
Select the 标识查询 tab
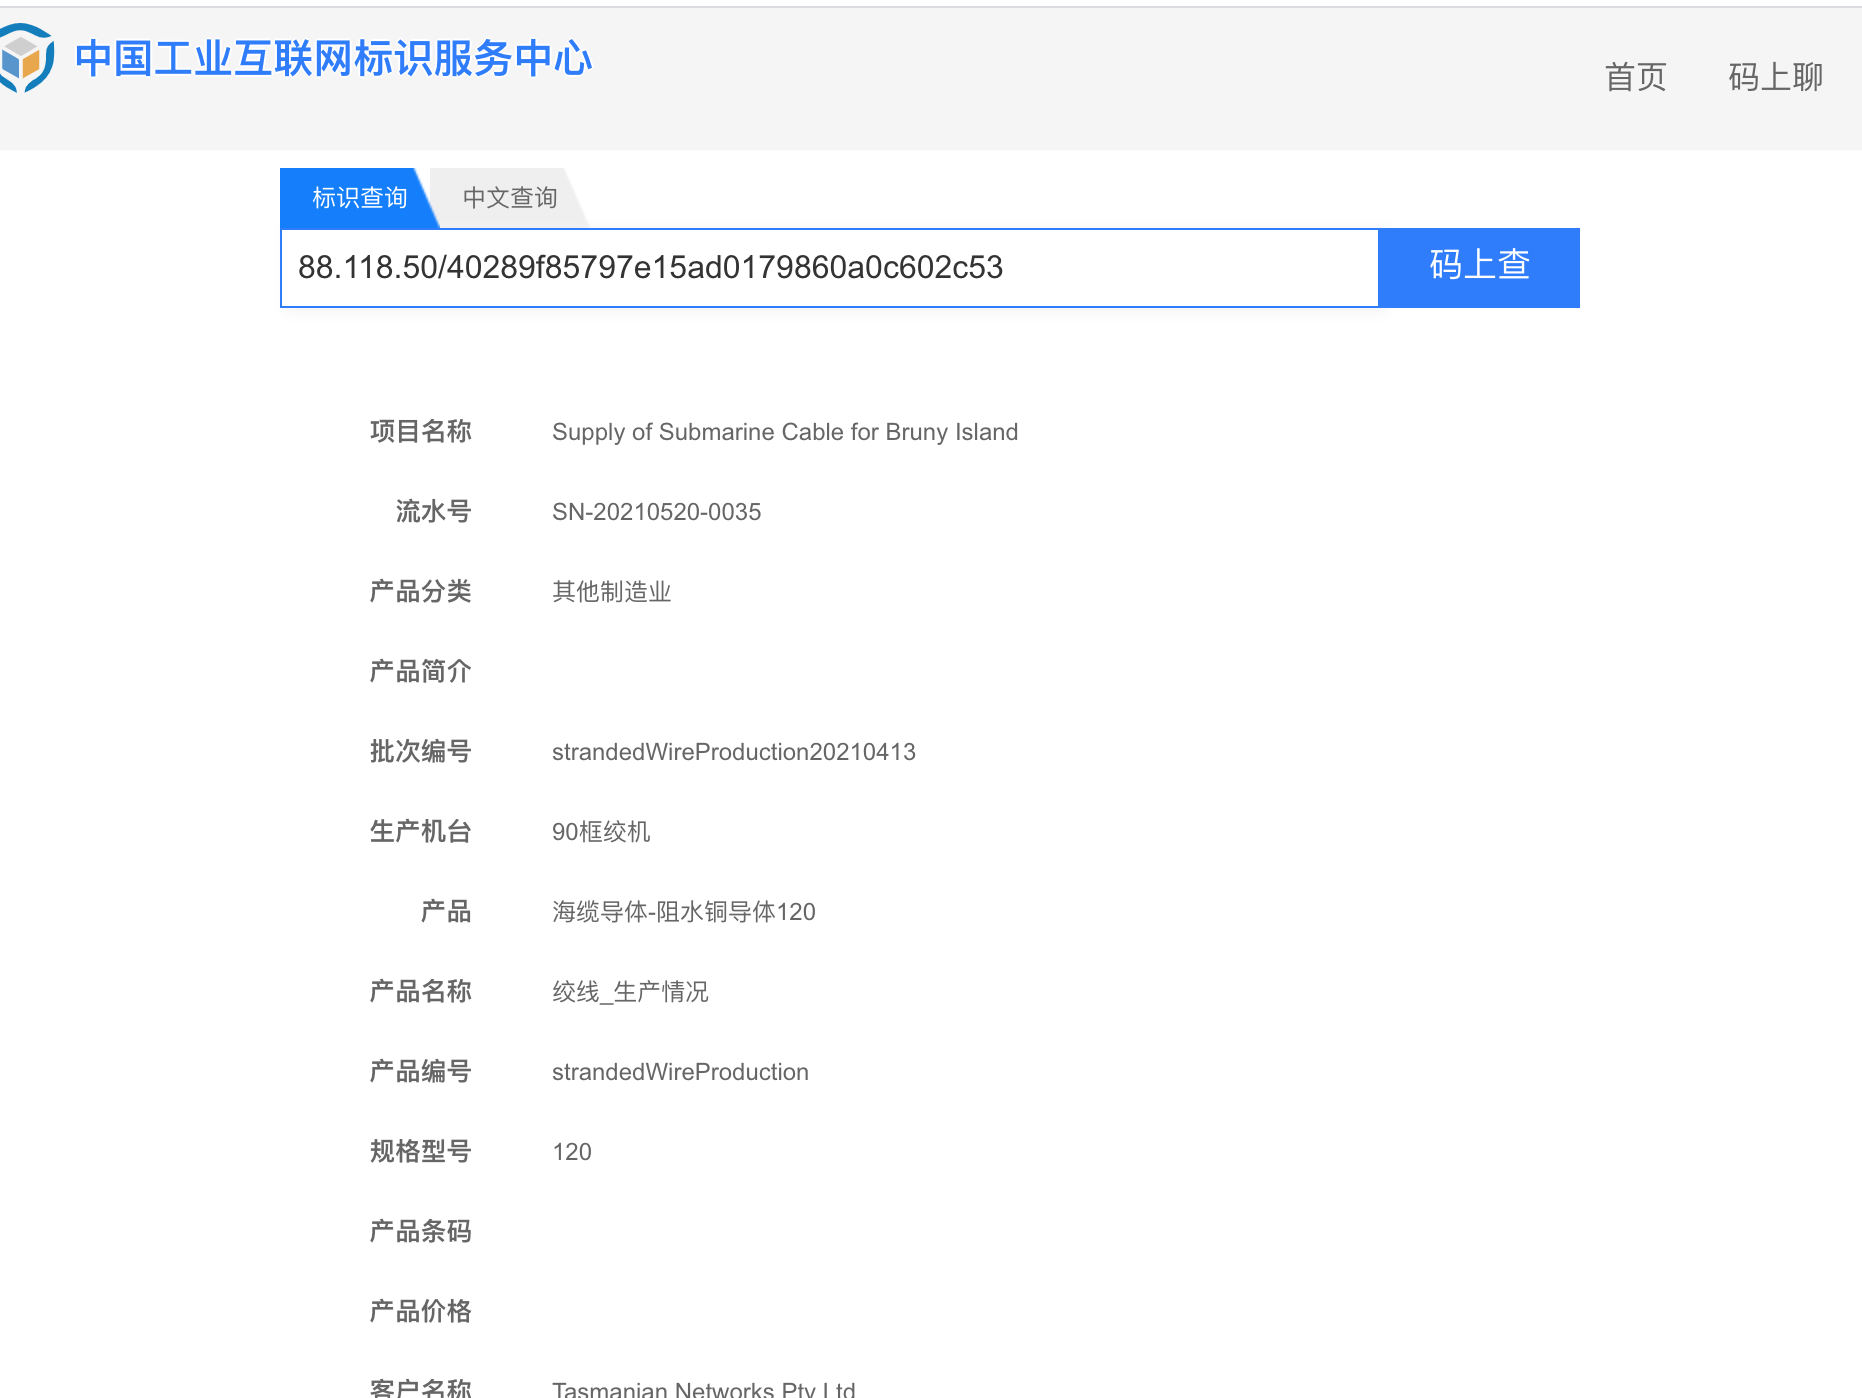point(359,198)
